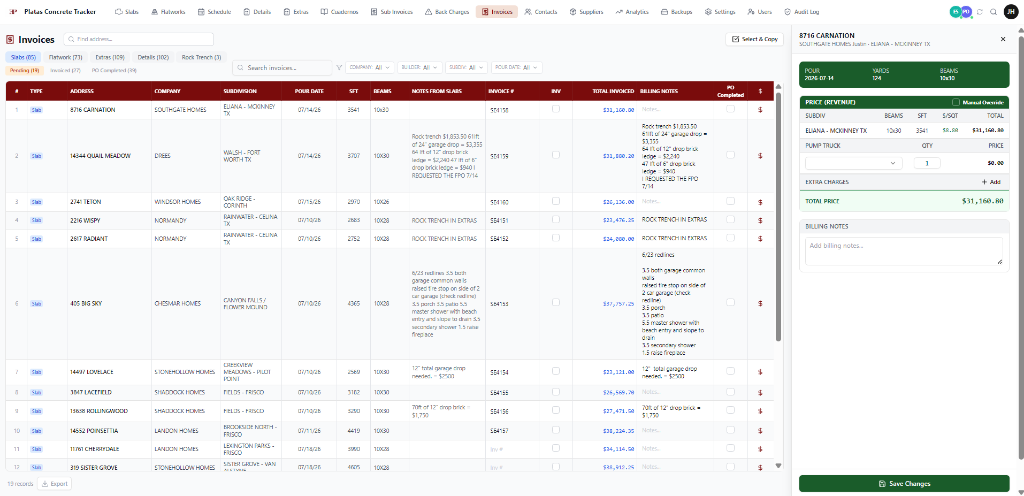Open the Settings page
The image size is (1024, 496).
click(x=720, y=12)
